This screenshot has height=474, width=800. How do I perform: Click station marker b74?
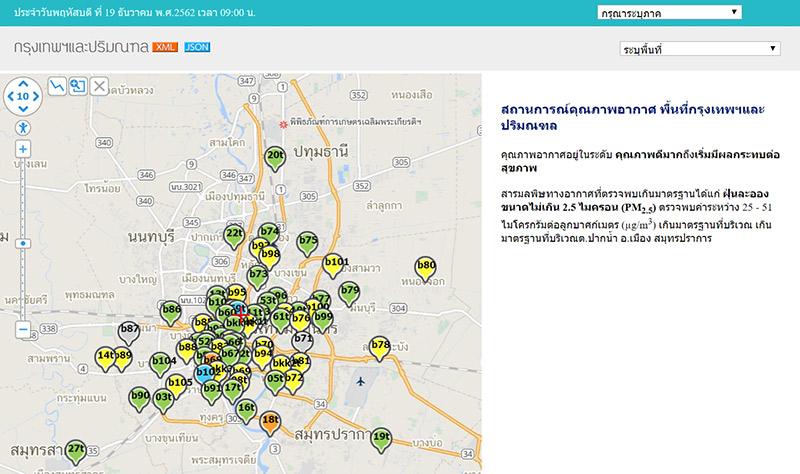(269, 235)
